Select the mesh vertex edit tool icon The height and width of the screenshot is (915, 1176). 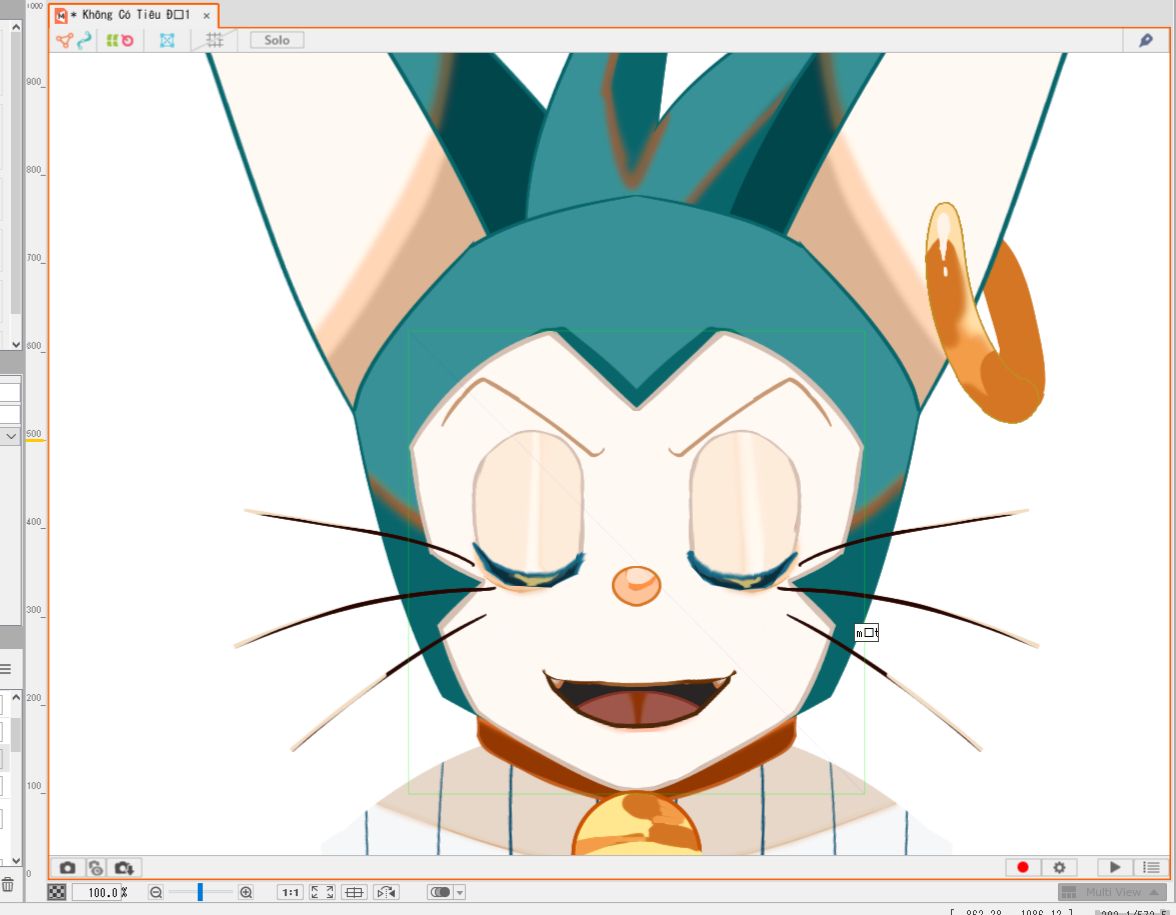point(64,40)
